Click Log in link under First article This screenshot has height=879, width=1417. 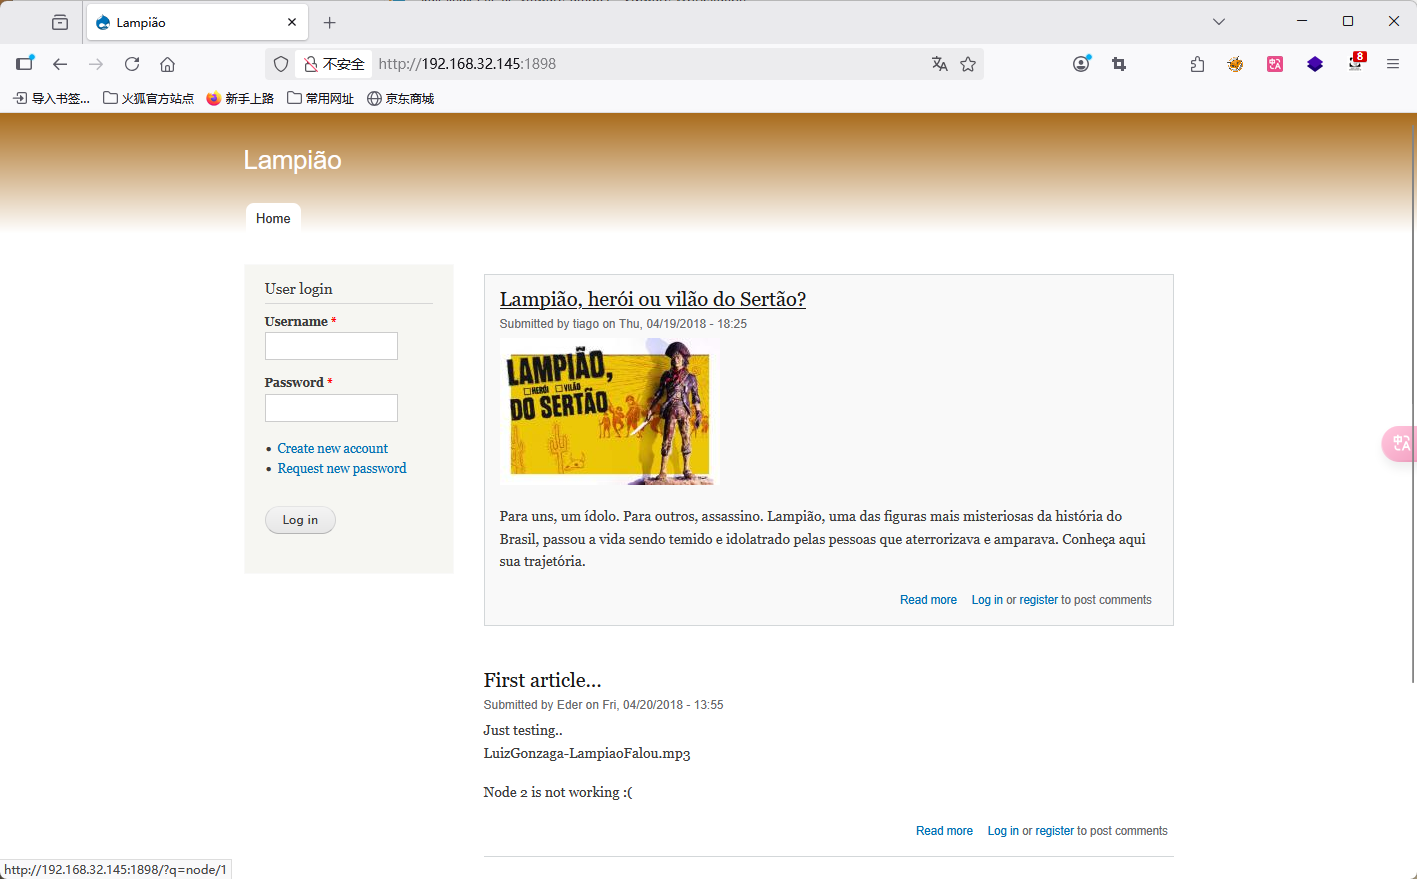coord(1003,831)
